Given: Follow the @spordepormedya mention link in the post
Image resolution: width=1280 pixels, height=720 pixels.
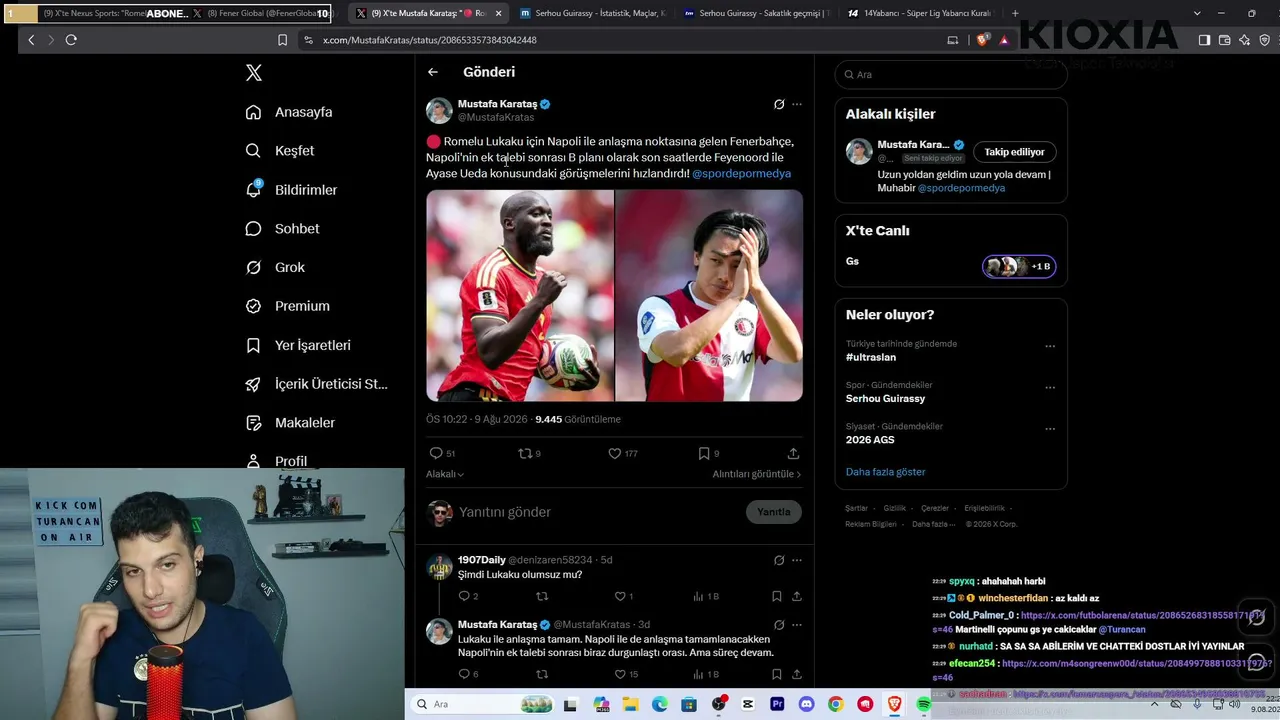Looking at the screenshot, I should pyautogui.click(x=741, y=173).
